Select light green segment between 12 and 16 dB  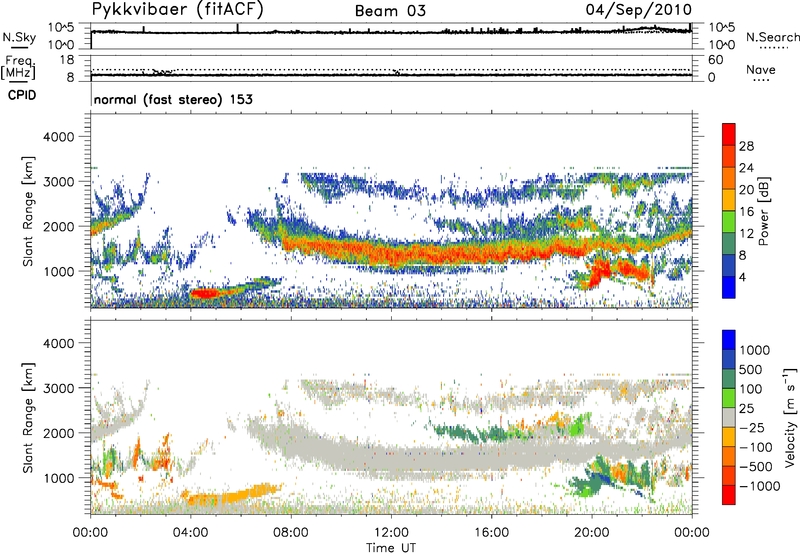(729, 222)
